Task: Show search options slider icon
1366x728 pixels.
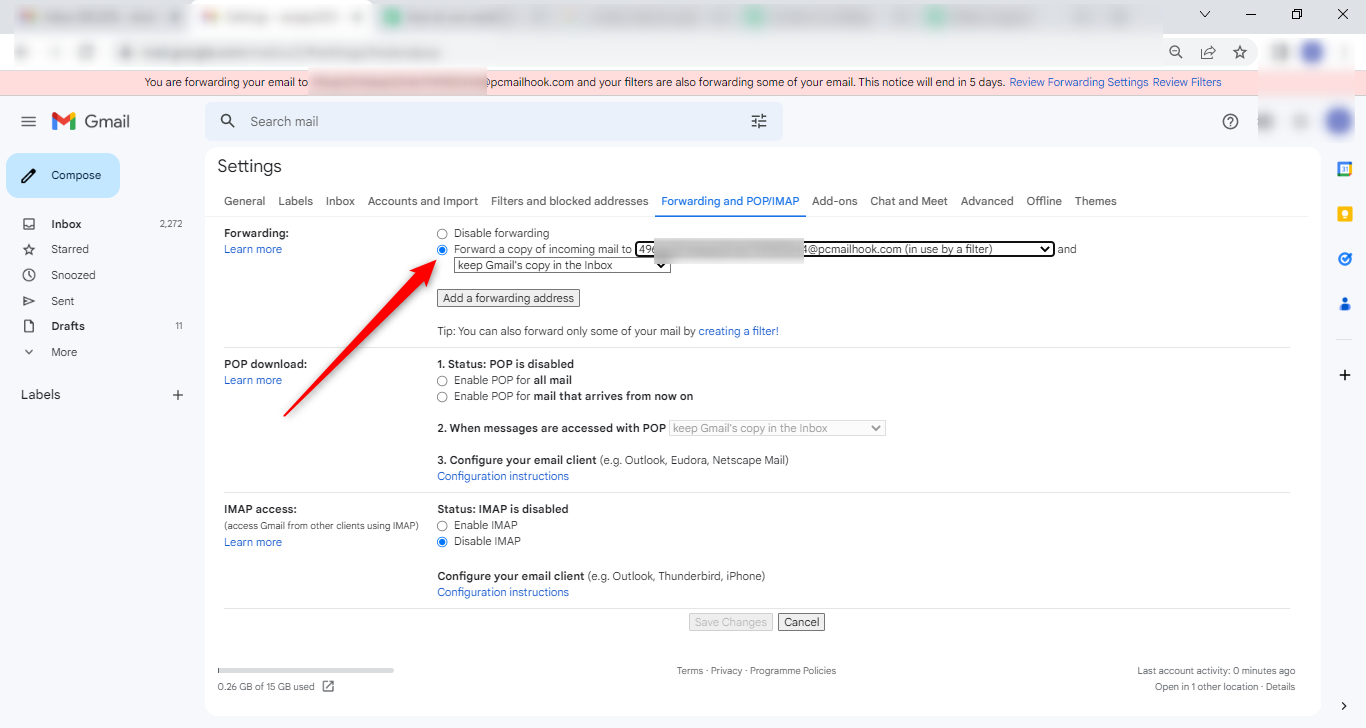Action: [x=759, y=121]
